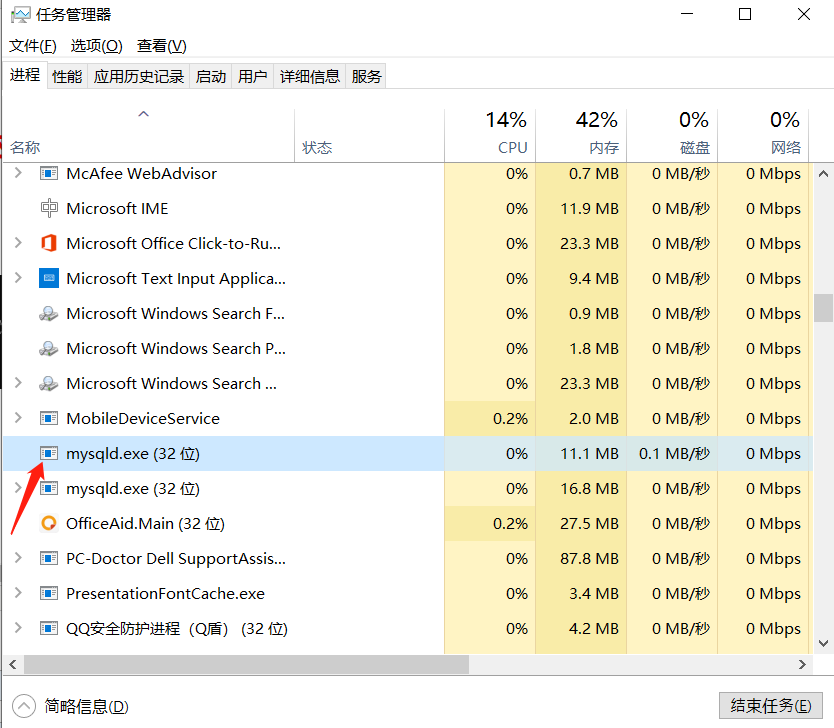Viewport: 834px width, 728px height.
Task: Click the mysqld.exe process icon
Action: pos(49,453)
